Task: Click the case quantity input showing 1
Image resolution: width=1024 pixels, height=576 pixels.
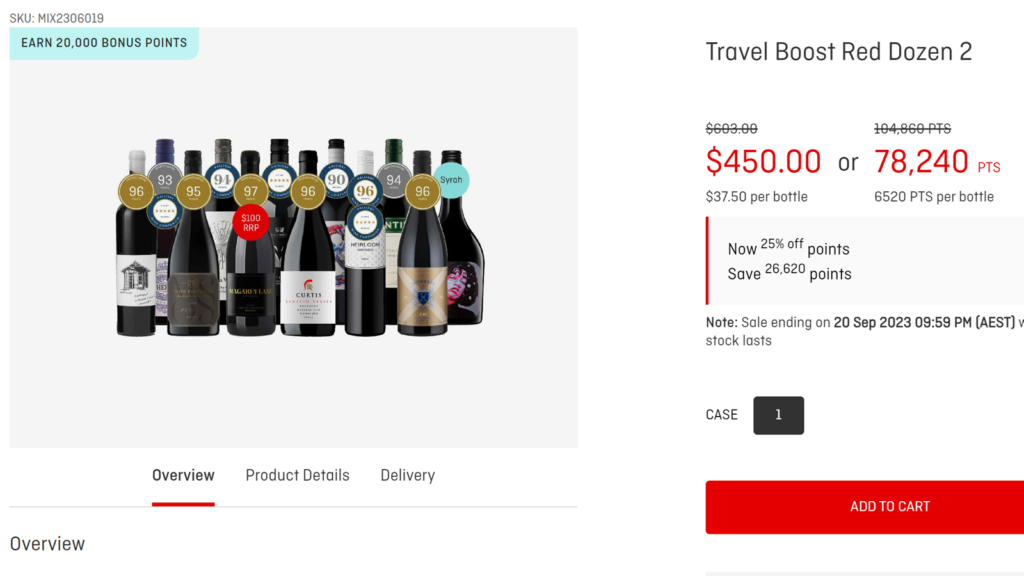Action: pos(778,415)
